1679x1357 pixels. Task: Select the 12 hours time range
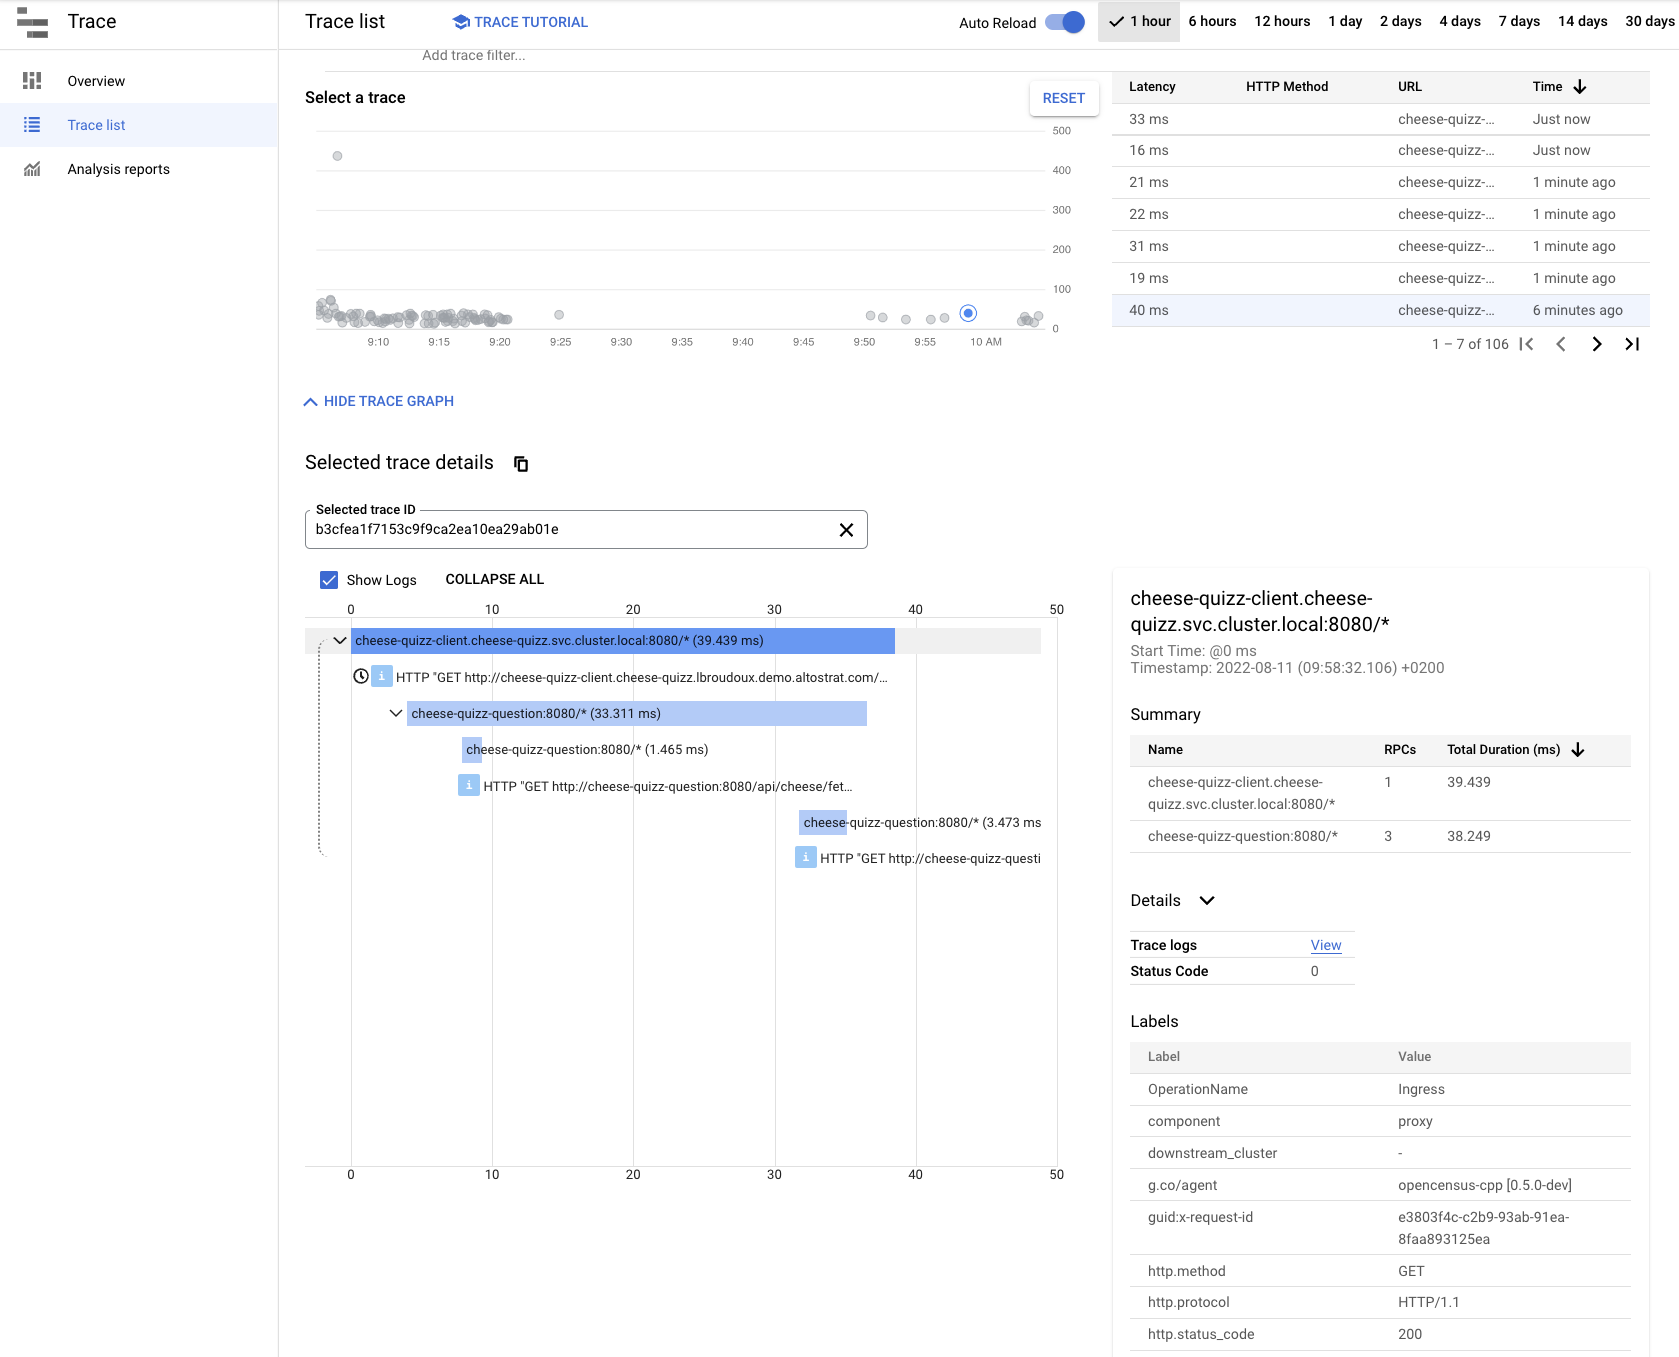tap(1282, 21)
